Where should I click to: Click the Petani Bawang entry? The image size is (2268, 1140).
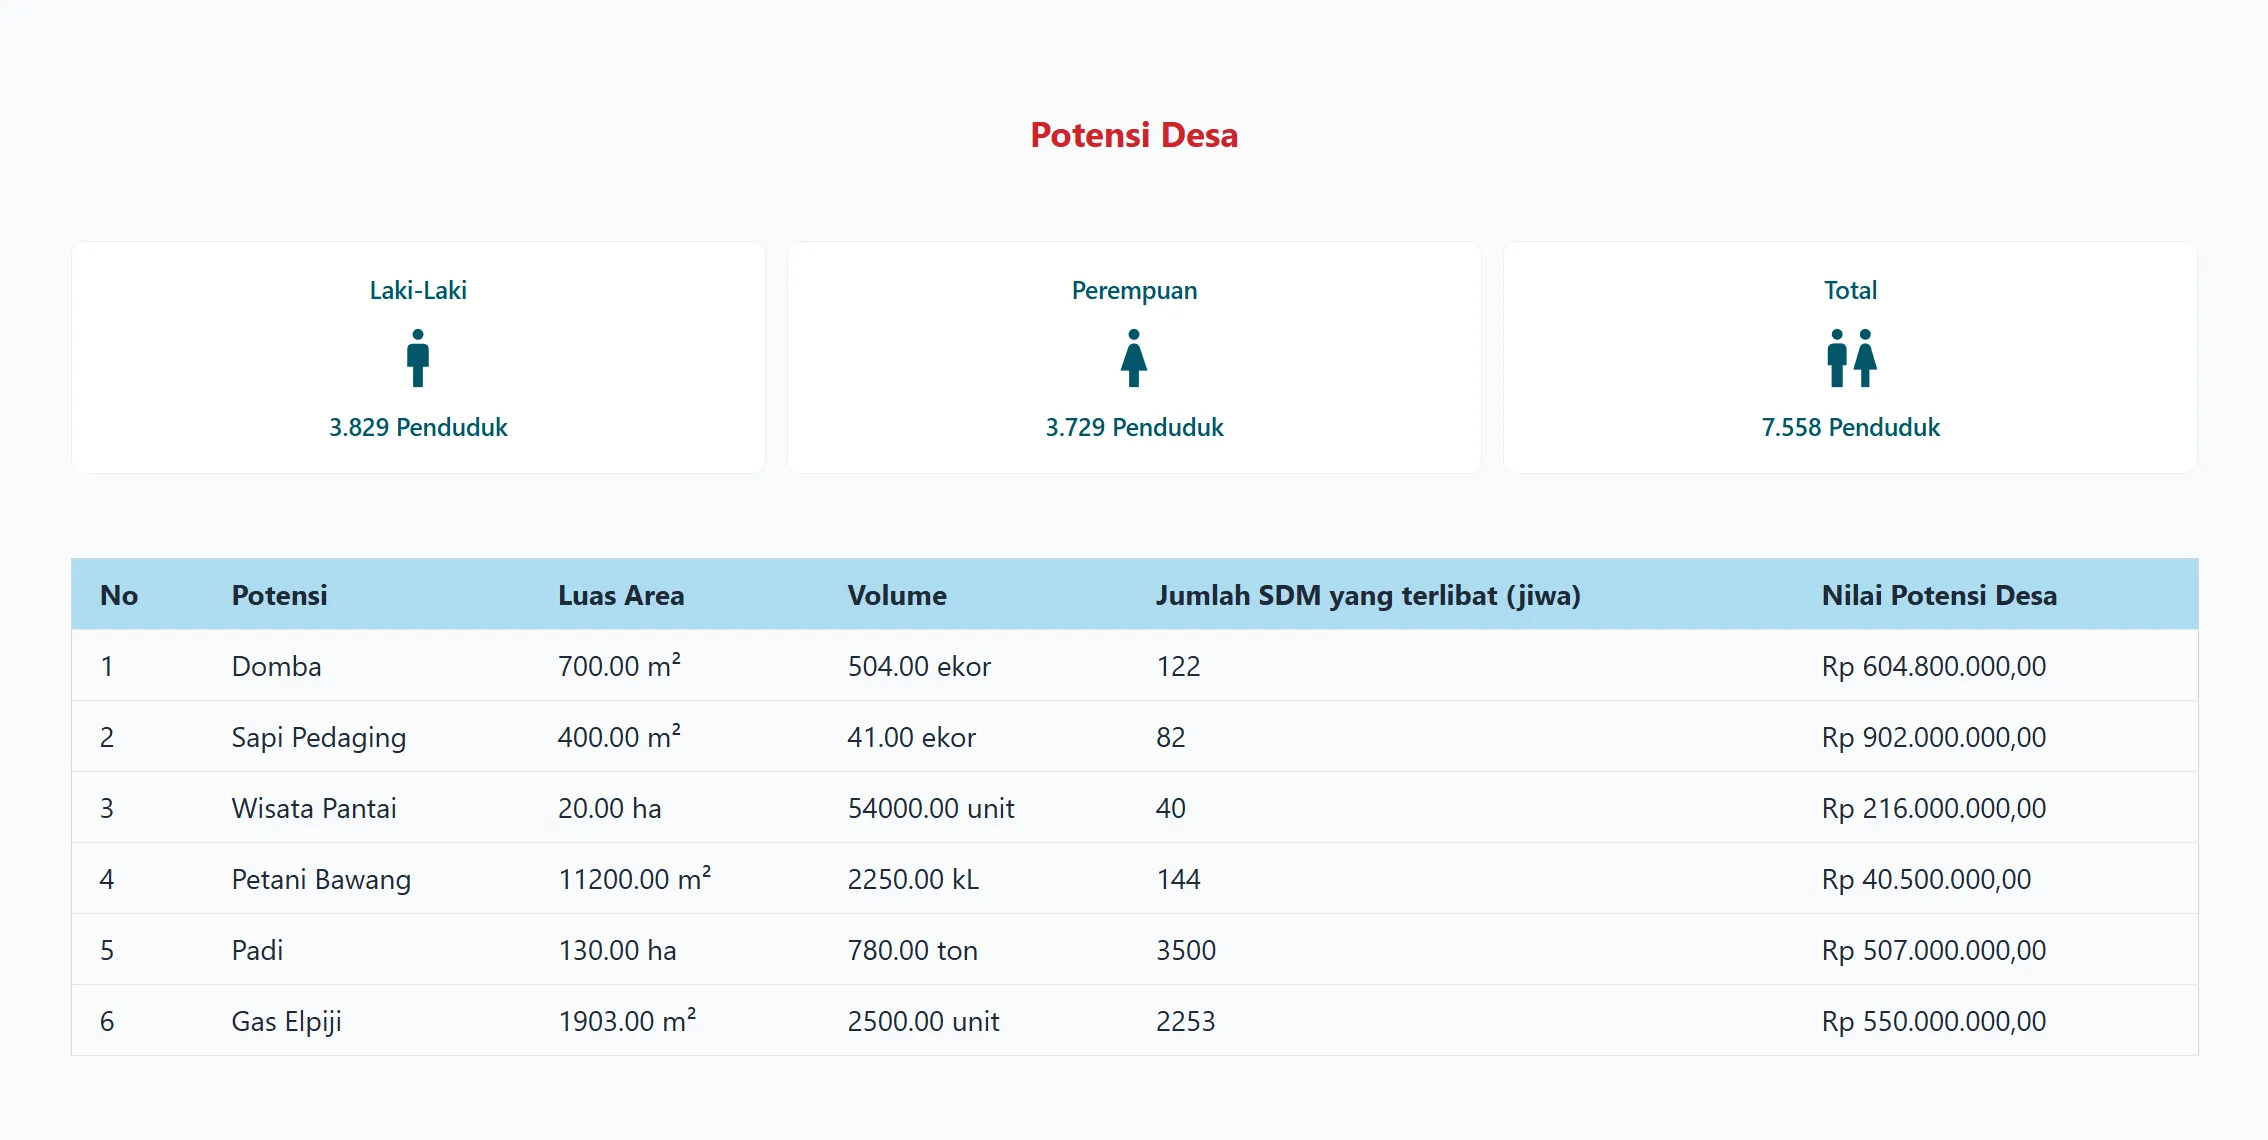point(320,879)
